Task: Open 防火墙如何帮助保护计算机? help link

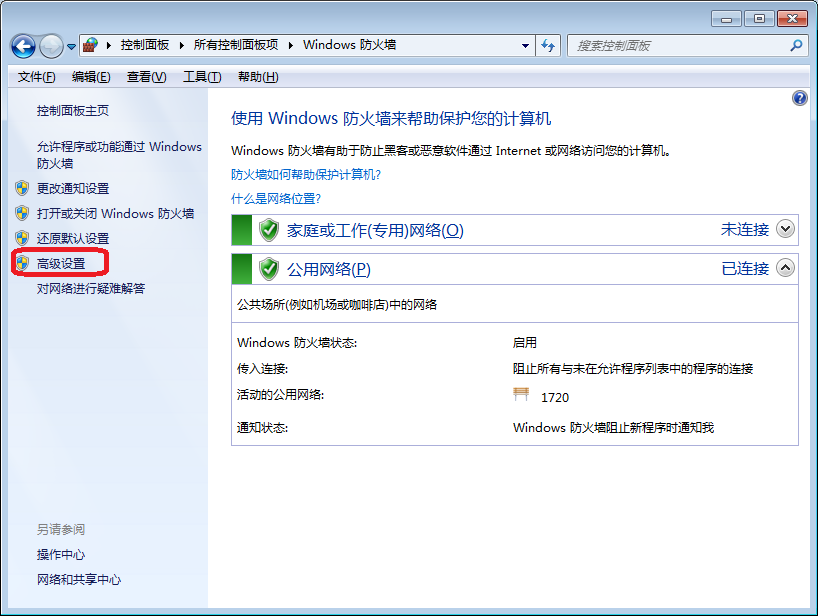Action: point(306,174)
